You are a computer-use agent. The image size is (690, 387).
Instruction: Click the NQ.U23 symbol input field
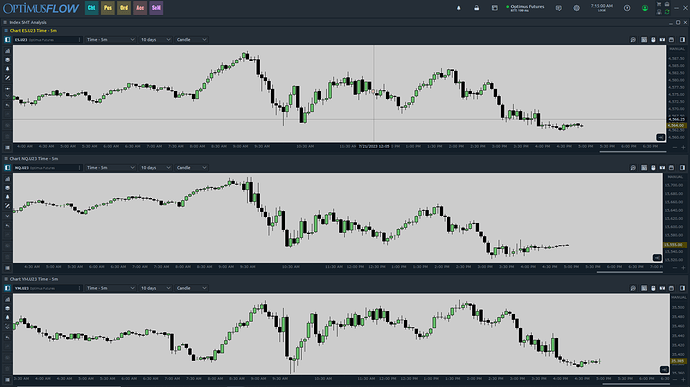coord(47,168)
